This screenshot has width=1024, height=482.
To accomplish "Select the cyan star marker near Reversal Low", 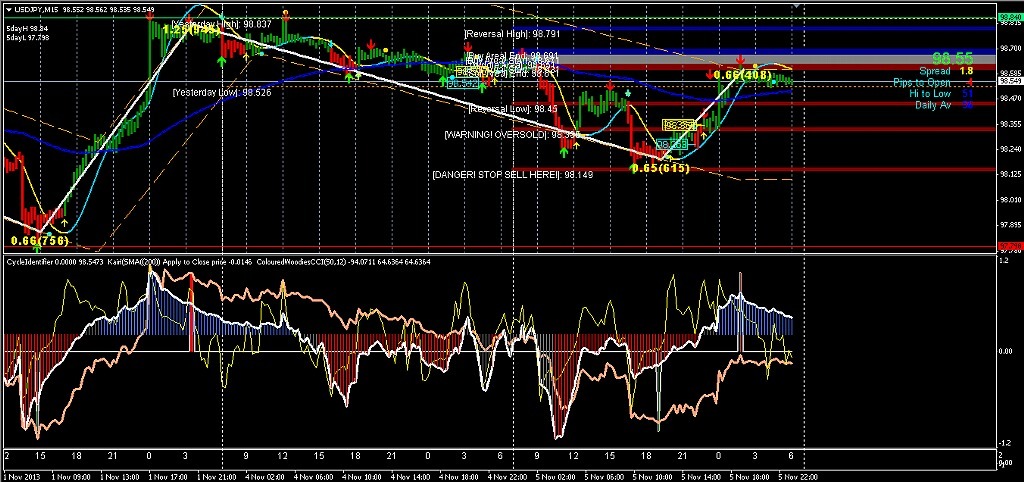I will (628, 94).
